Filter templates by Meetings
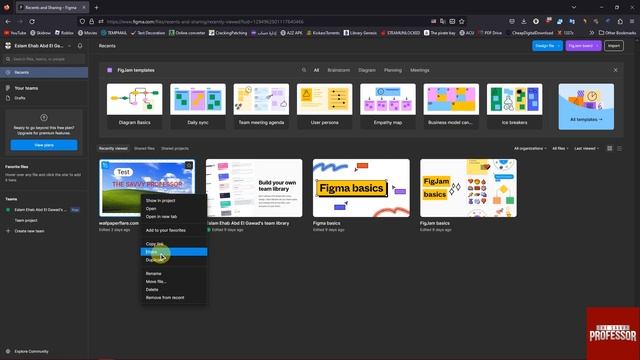 pyautogui.click(x=420, y=70)
